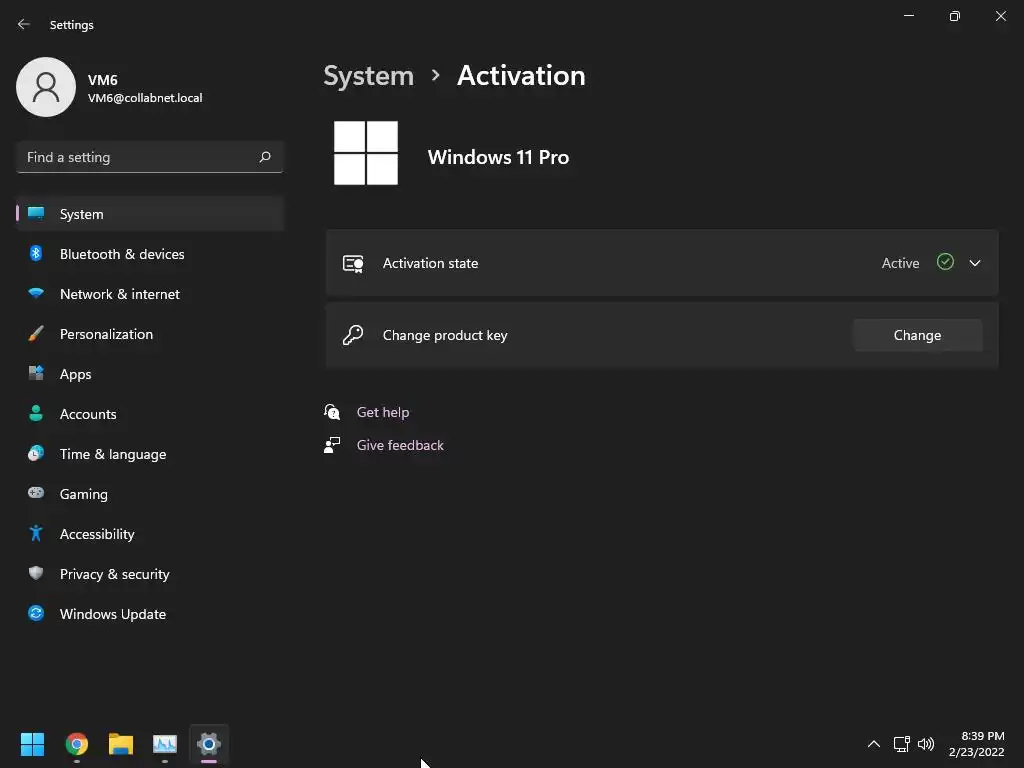Show hidden tray icons chevron

874,744
